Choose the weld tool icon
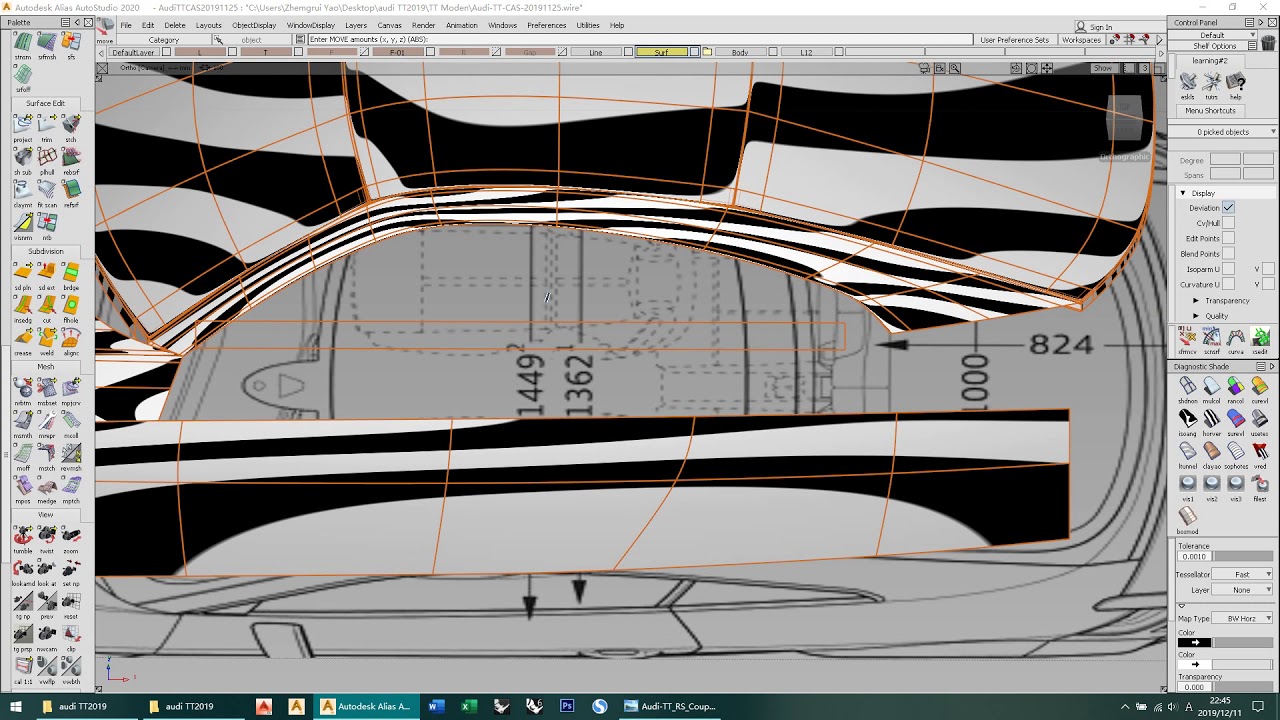The width and height of the screenshot is (1280, 720). click(47, 337)
